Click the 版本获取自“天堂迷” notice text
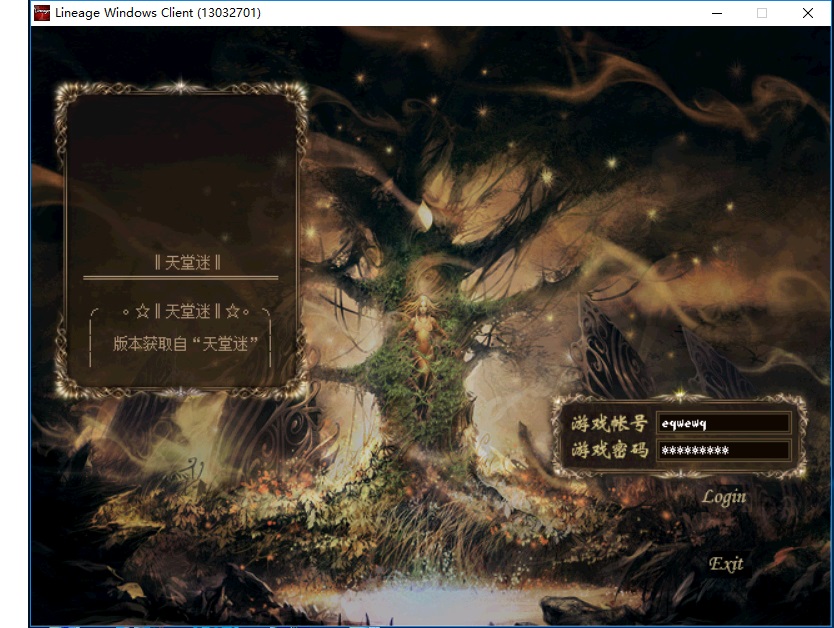834x628 pixels. pos(186,344)
